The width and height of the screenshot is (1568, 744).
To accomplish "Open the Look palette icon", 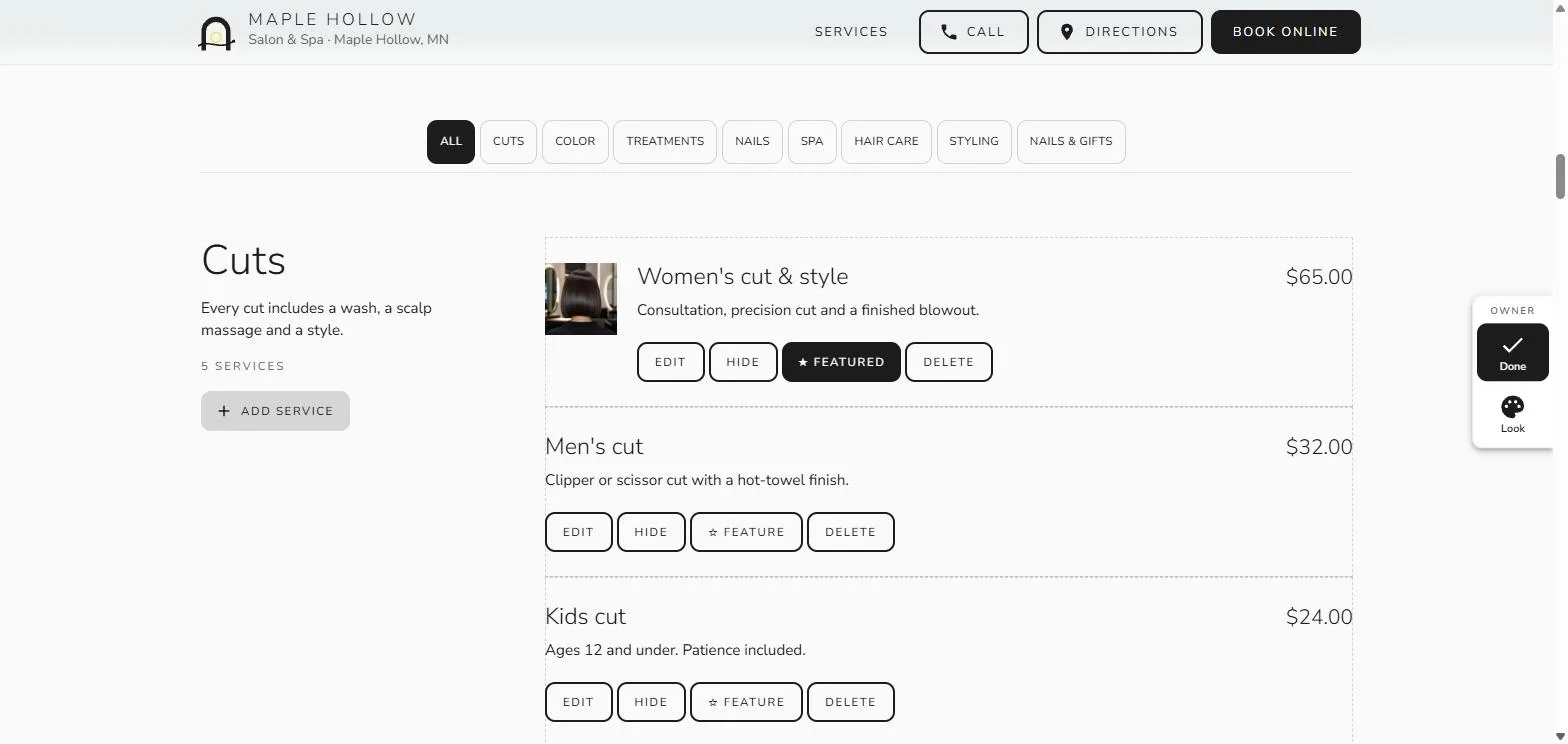I will pos(1512,414).
